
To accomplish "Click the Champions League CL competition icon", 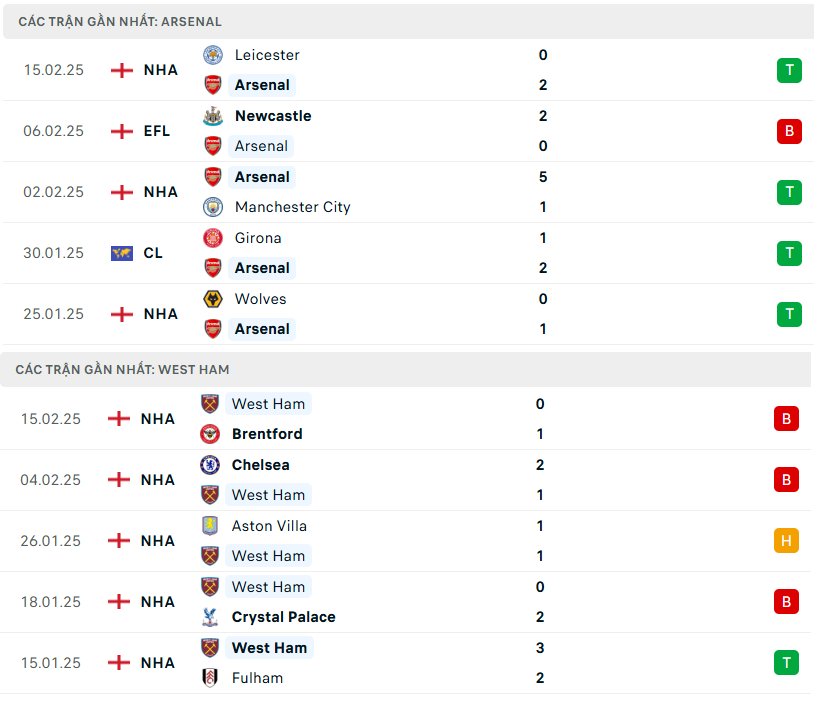I will pyautogui.click(x=122, y=253).
